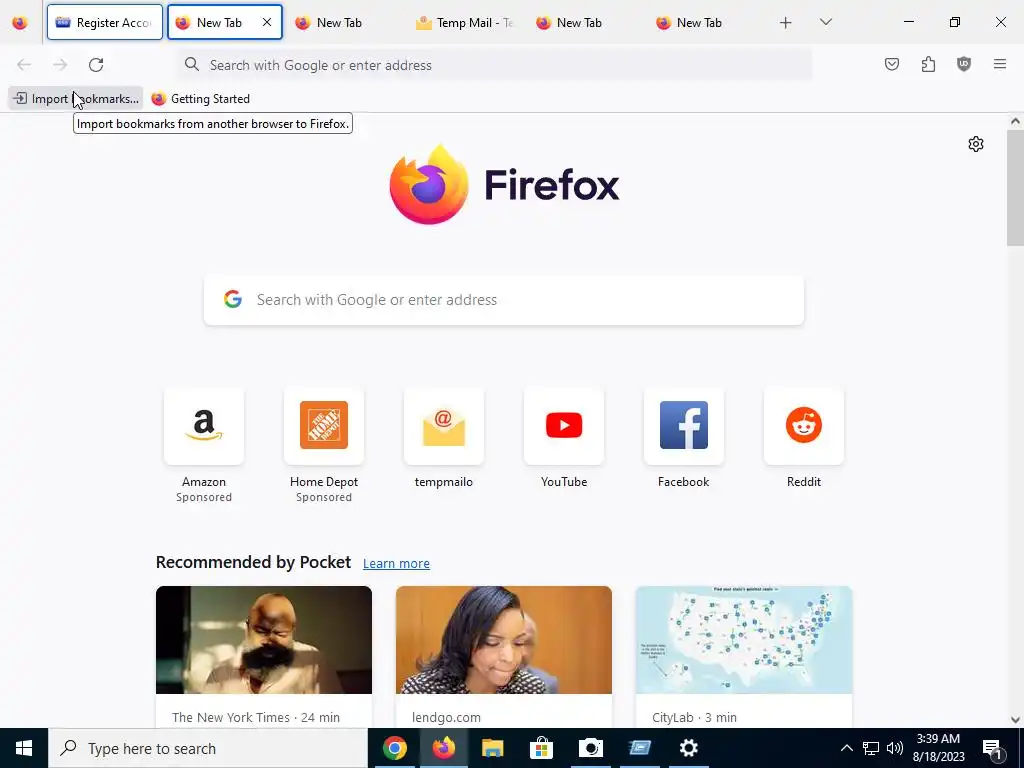Open Firefox View pinned icon
Screen dimensions: 1024x768
[x=20, y=22]
